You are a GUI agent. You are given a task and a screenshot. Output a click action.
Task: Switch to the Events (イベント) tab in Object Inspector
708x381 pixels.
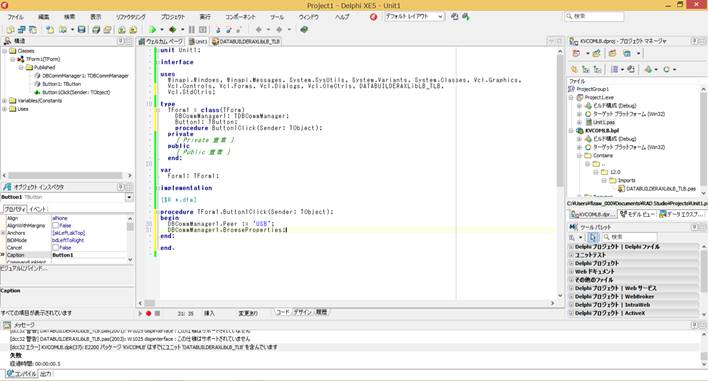pos(38,209)
